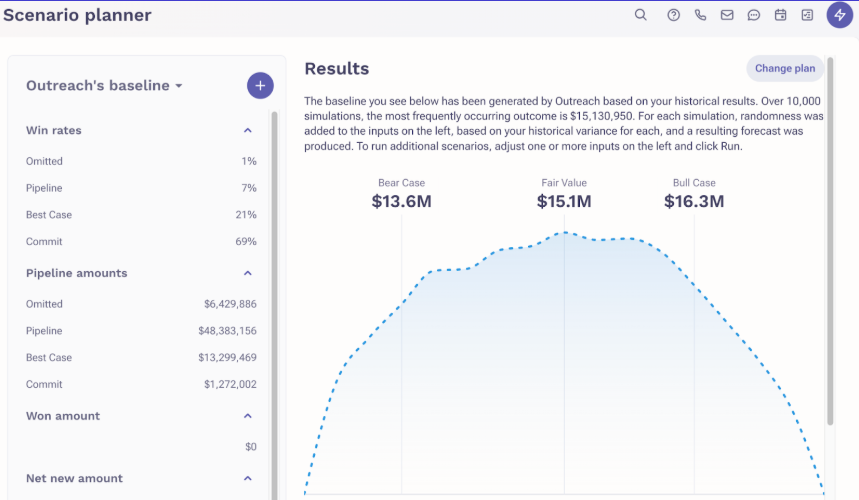Click the Pipeline amount $48,383,156
The width and height of the screenshot is (859, 500).
[227, 331]
